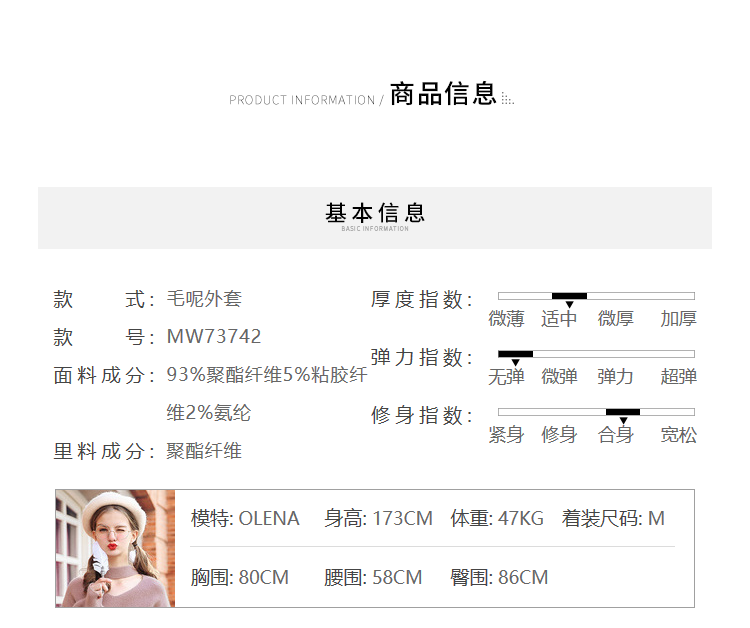Viewport: 750px width, 628px height.
Task: Click the 里料成分 label
Action: tap(104, 451)
